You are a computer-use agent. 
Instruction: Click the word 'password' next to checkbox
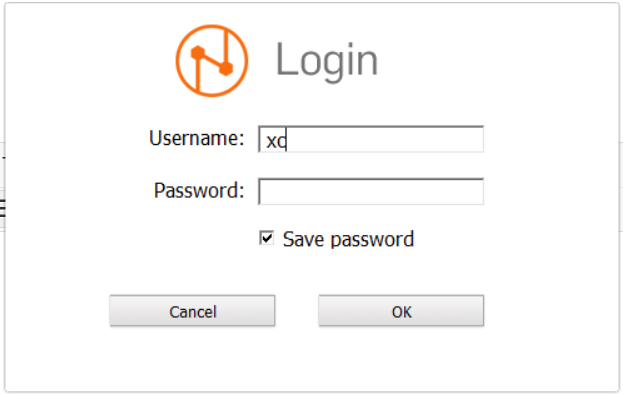pyautogui.click(x=372, y=240)
